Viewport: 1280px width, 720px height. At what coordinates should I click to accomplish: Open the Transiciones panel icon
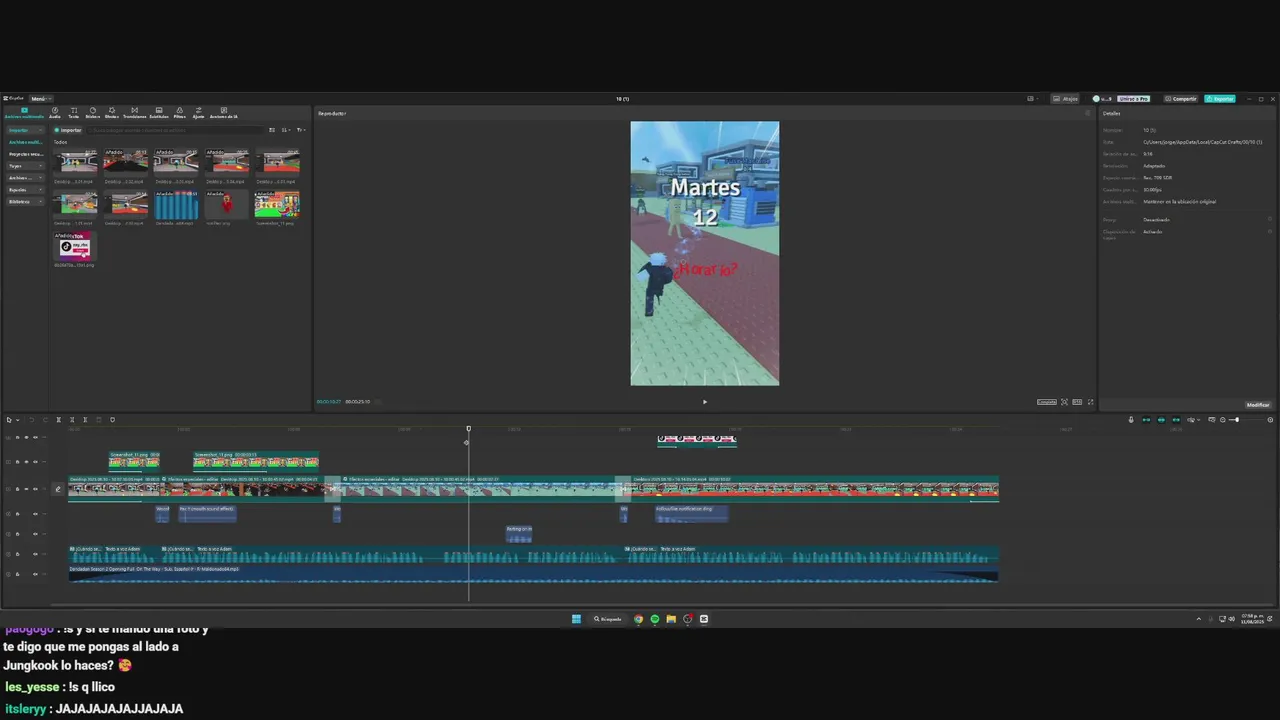point(134,112)
